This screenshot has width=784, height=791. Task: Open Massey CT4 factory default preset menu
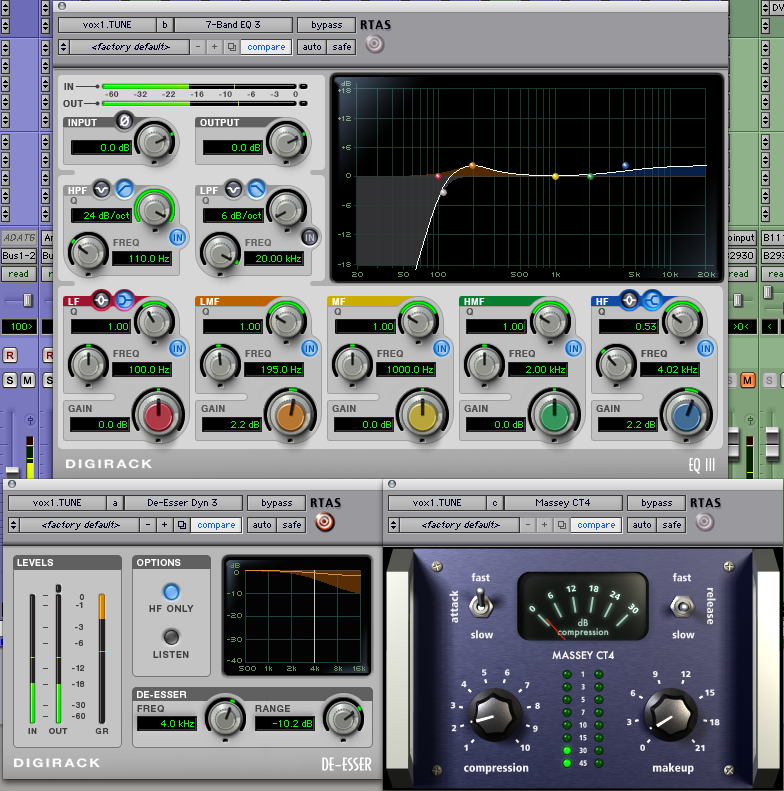pyautogui.click(x=461, y=525)
